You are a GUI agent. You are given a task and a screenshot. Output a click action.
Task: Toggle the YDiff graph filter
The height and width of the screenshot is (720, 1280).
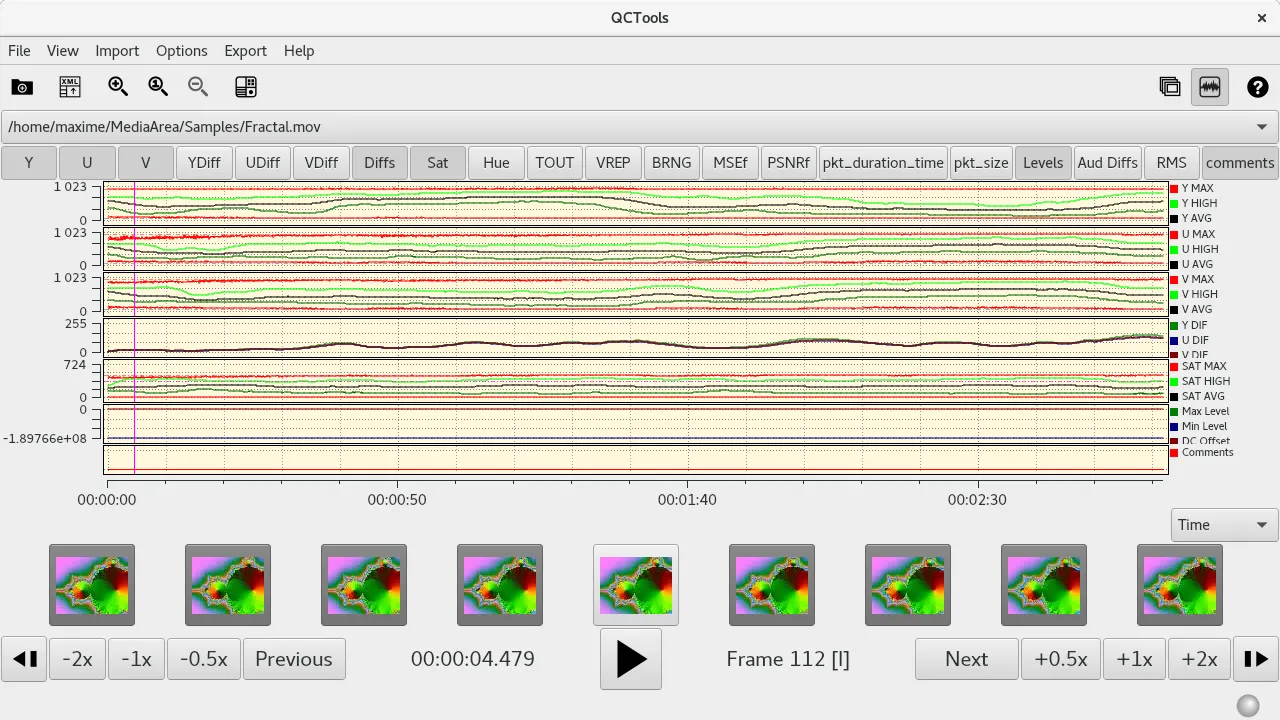click(204, 163)
